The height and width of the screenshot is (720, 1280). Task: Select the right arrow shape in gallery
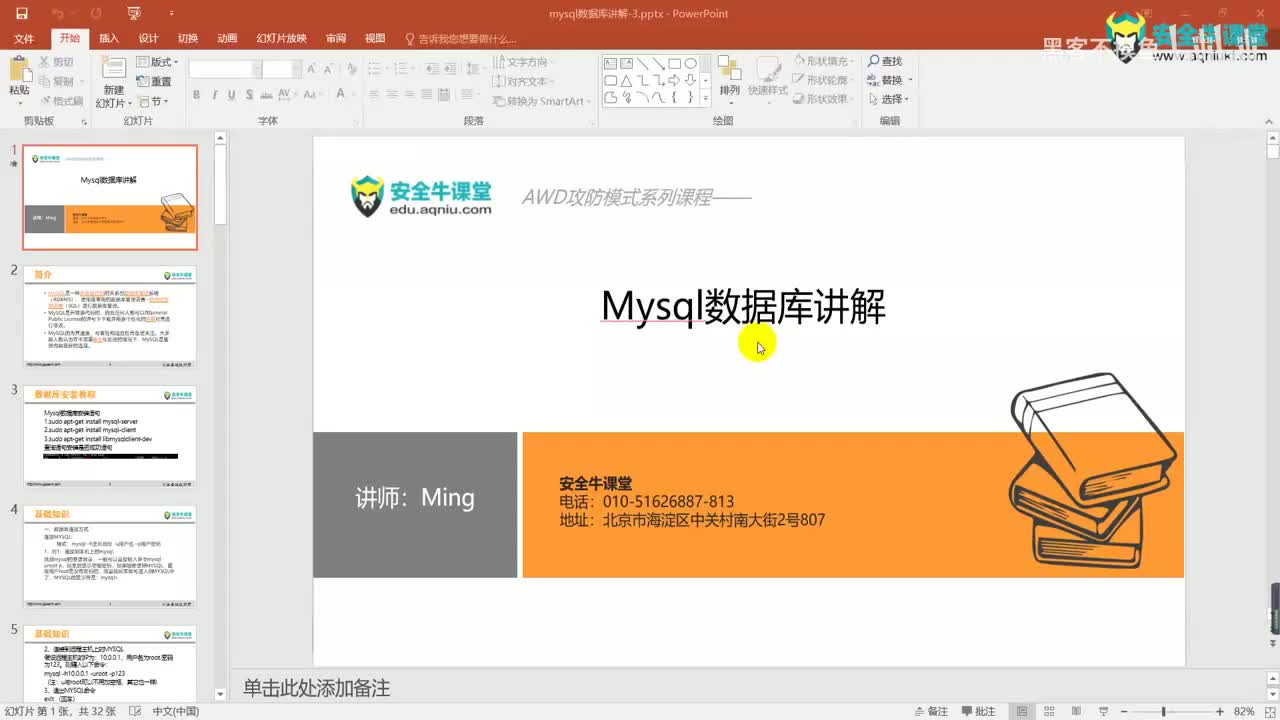click(674, 80)
